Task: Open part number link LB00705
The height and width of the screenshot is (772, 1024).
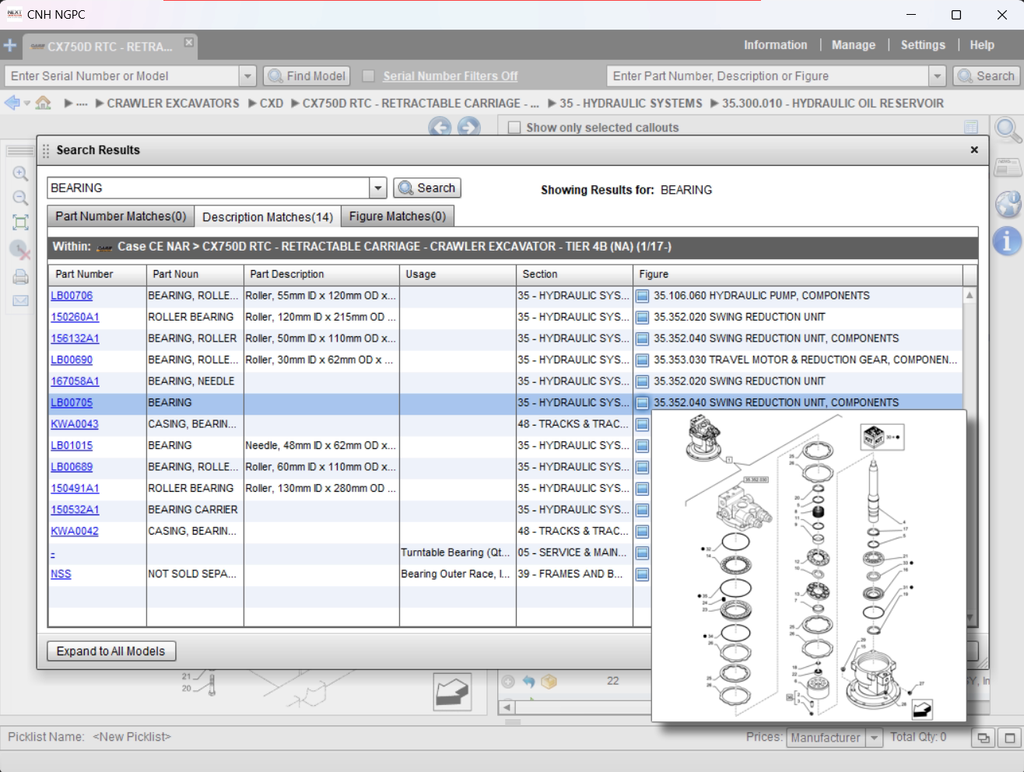Action: click(72, 403)
